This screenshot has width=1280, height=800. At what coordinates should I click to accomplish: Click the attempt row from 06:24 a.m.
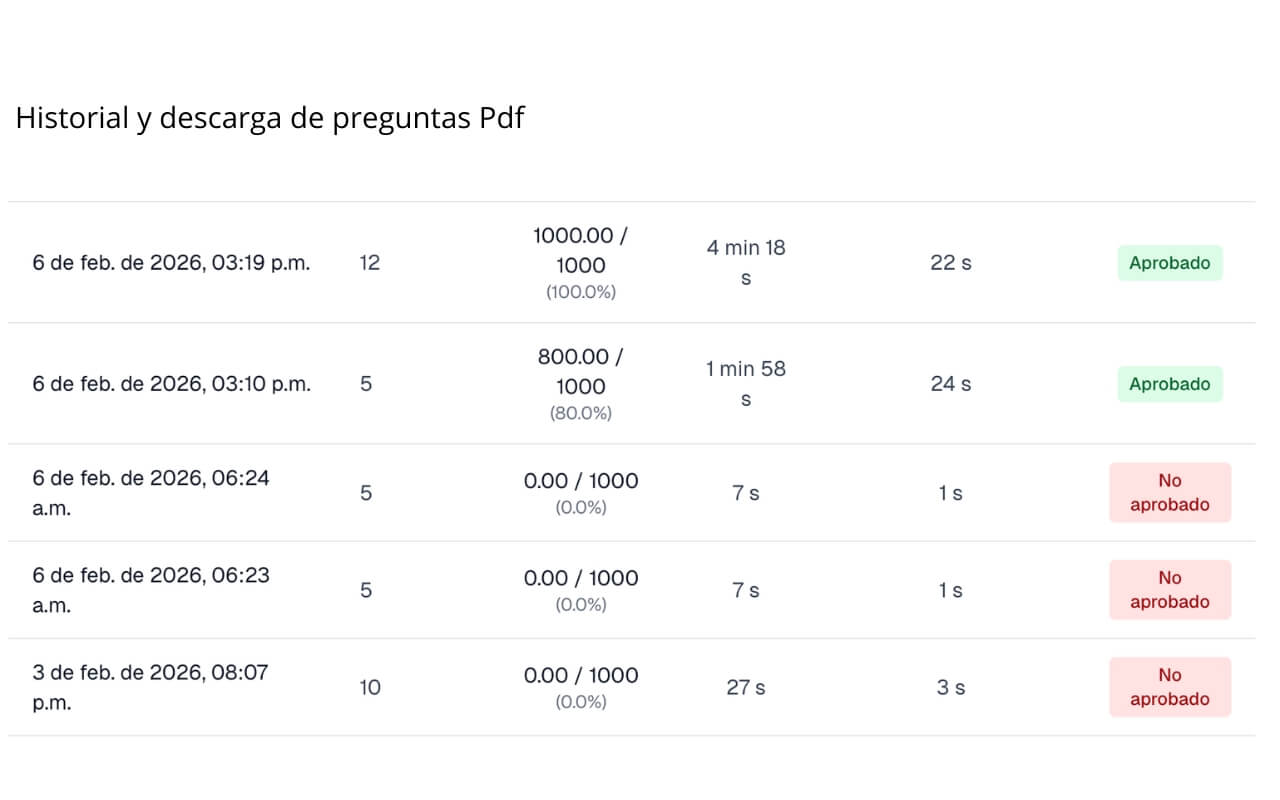click(x=150, y=492)
